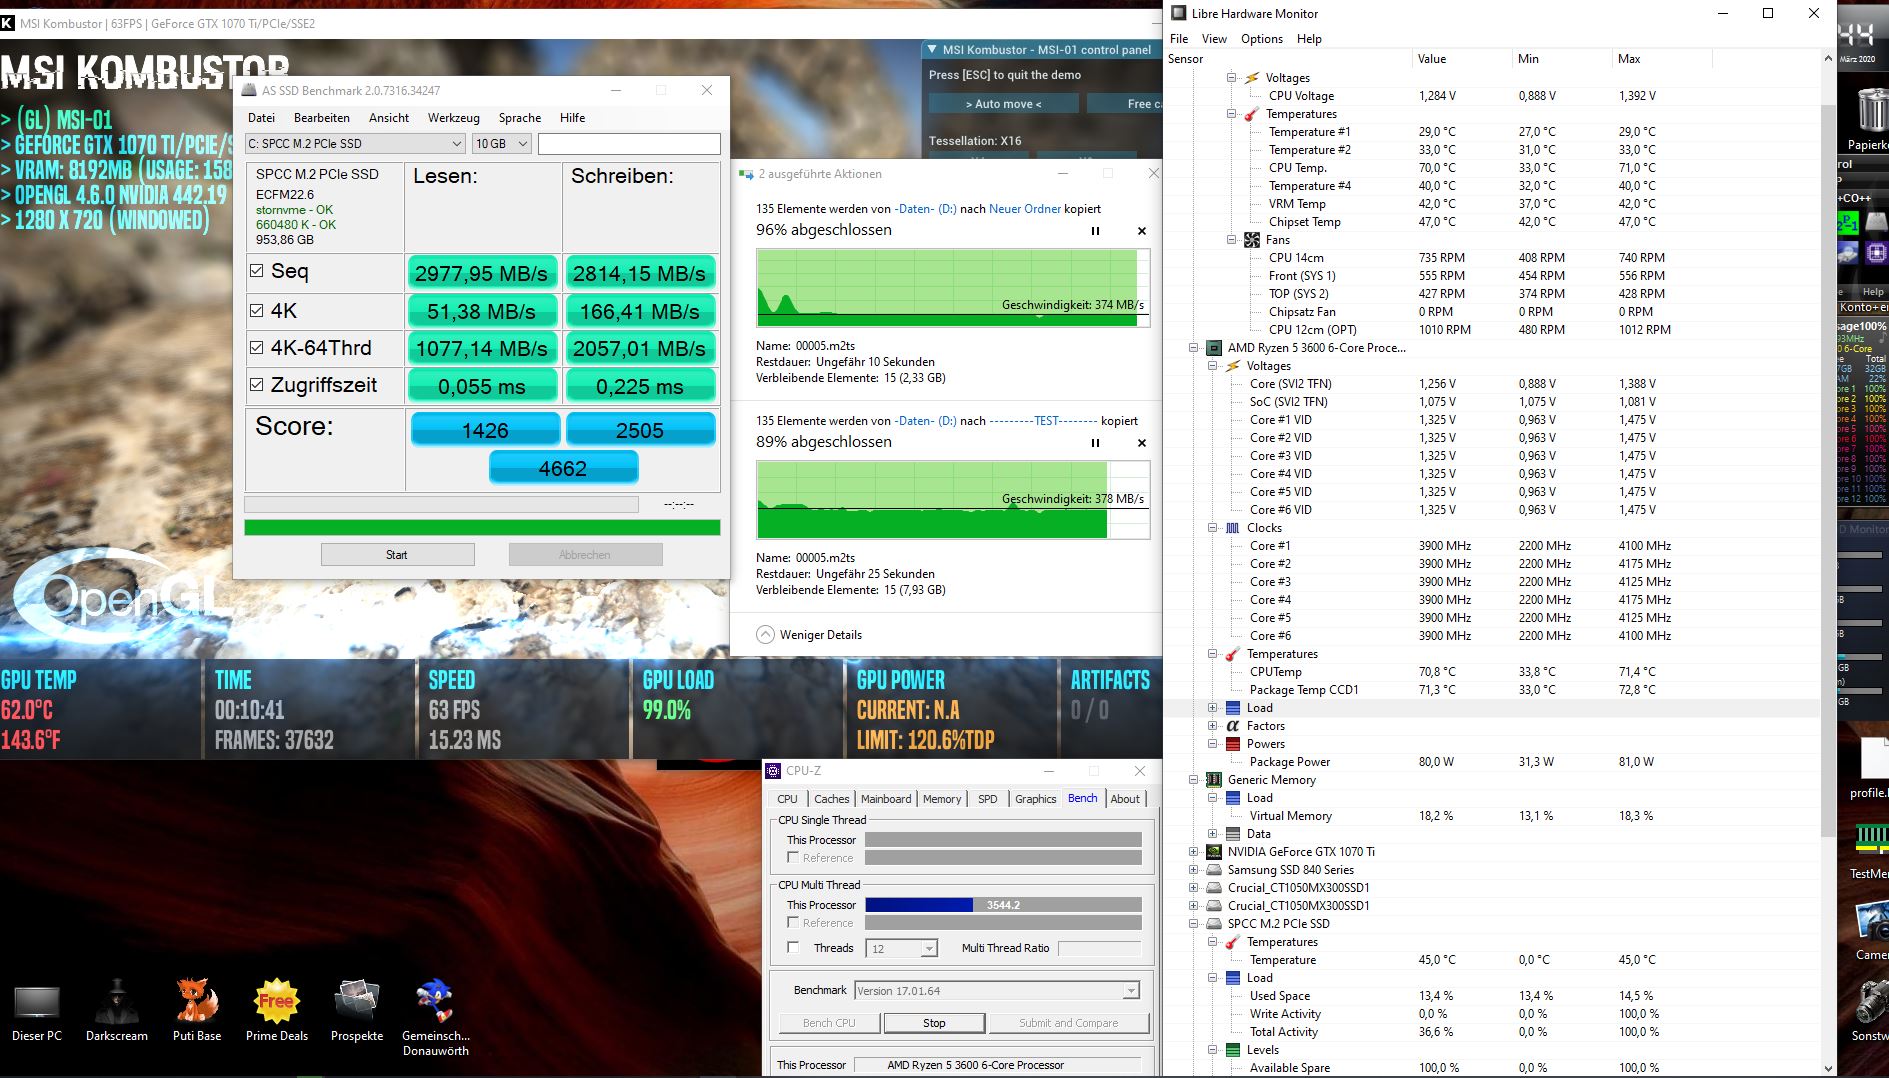Open the --------TEST-------- destination link
Image resolution: width=1889 pixels, height=1078 pixels.
[1043, 421]
